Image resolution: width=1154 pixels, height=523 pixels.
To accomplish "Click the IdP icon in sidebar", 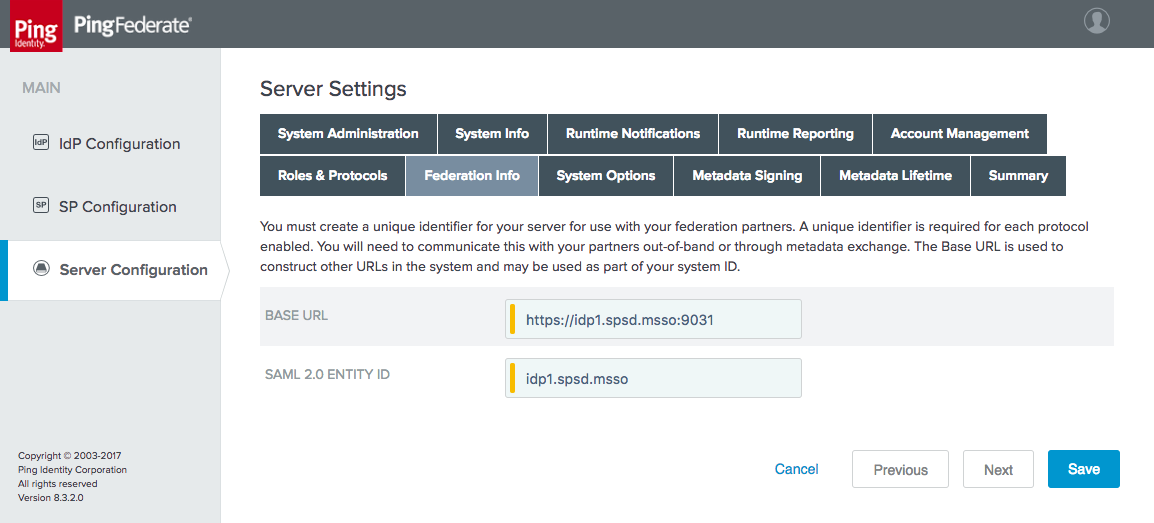I will tap(41, 143).
